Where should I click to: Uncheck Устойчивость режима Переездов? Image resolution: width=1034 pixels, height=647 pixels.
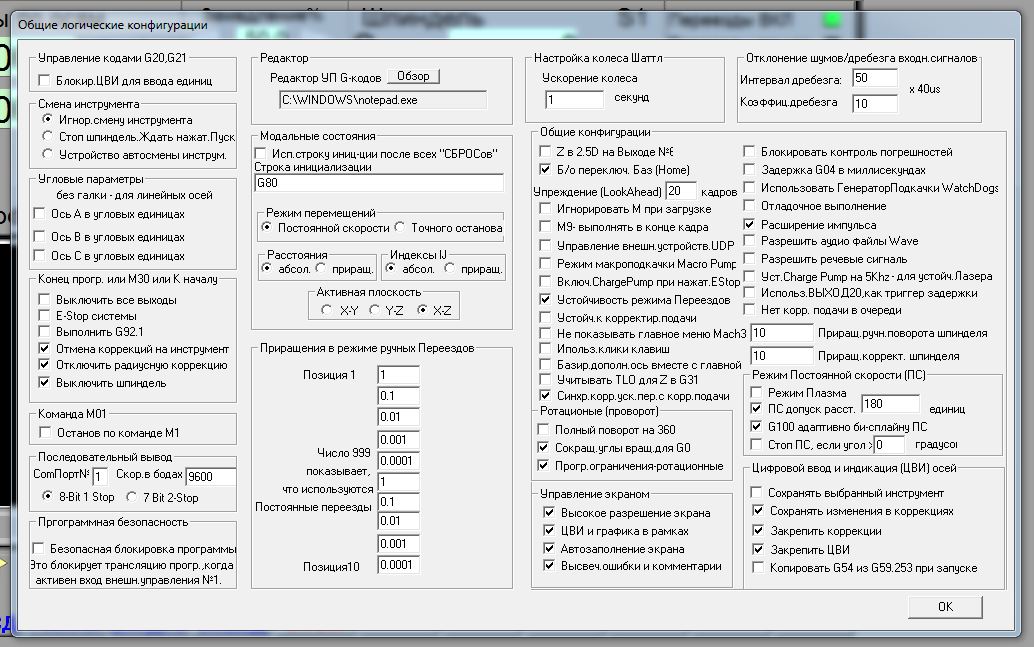pos(545,299)
